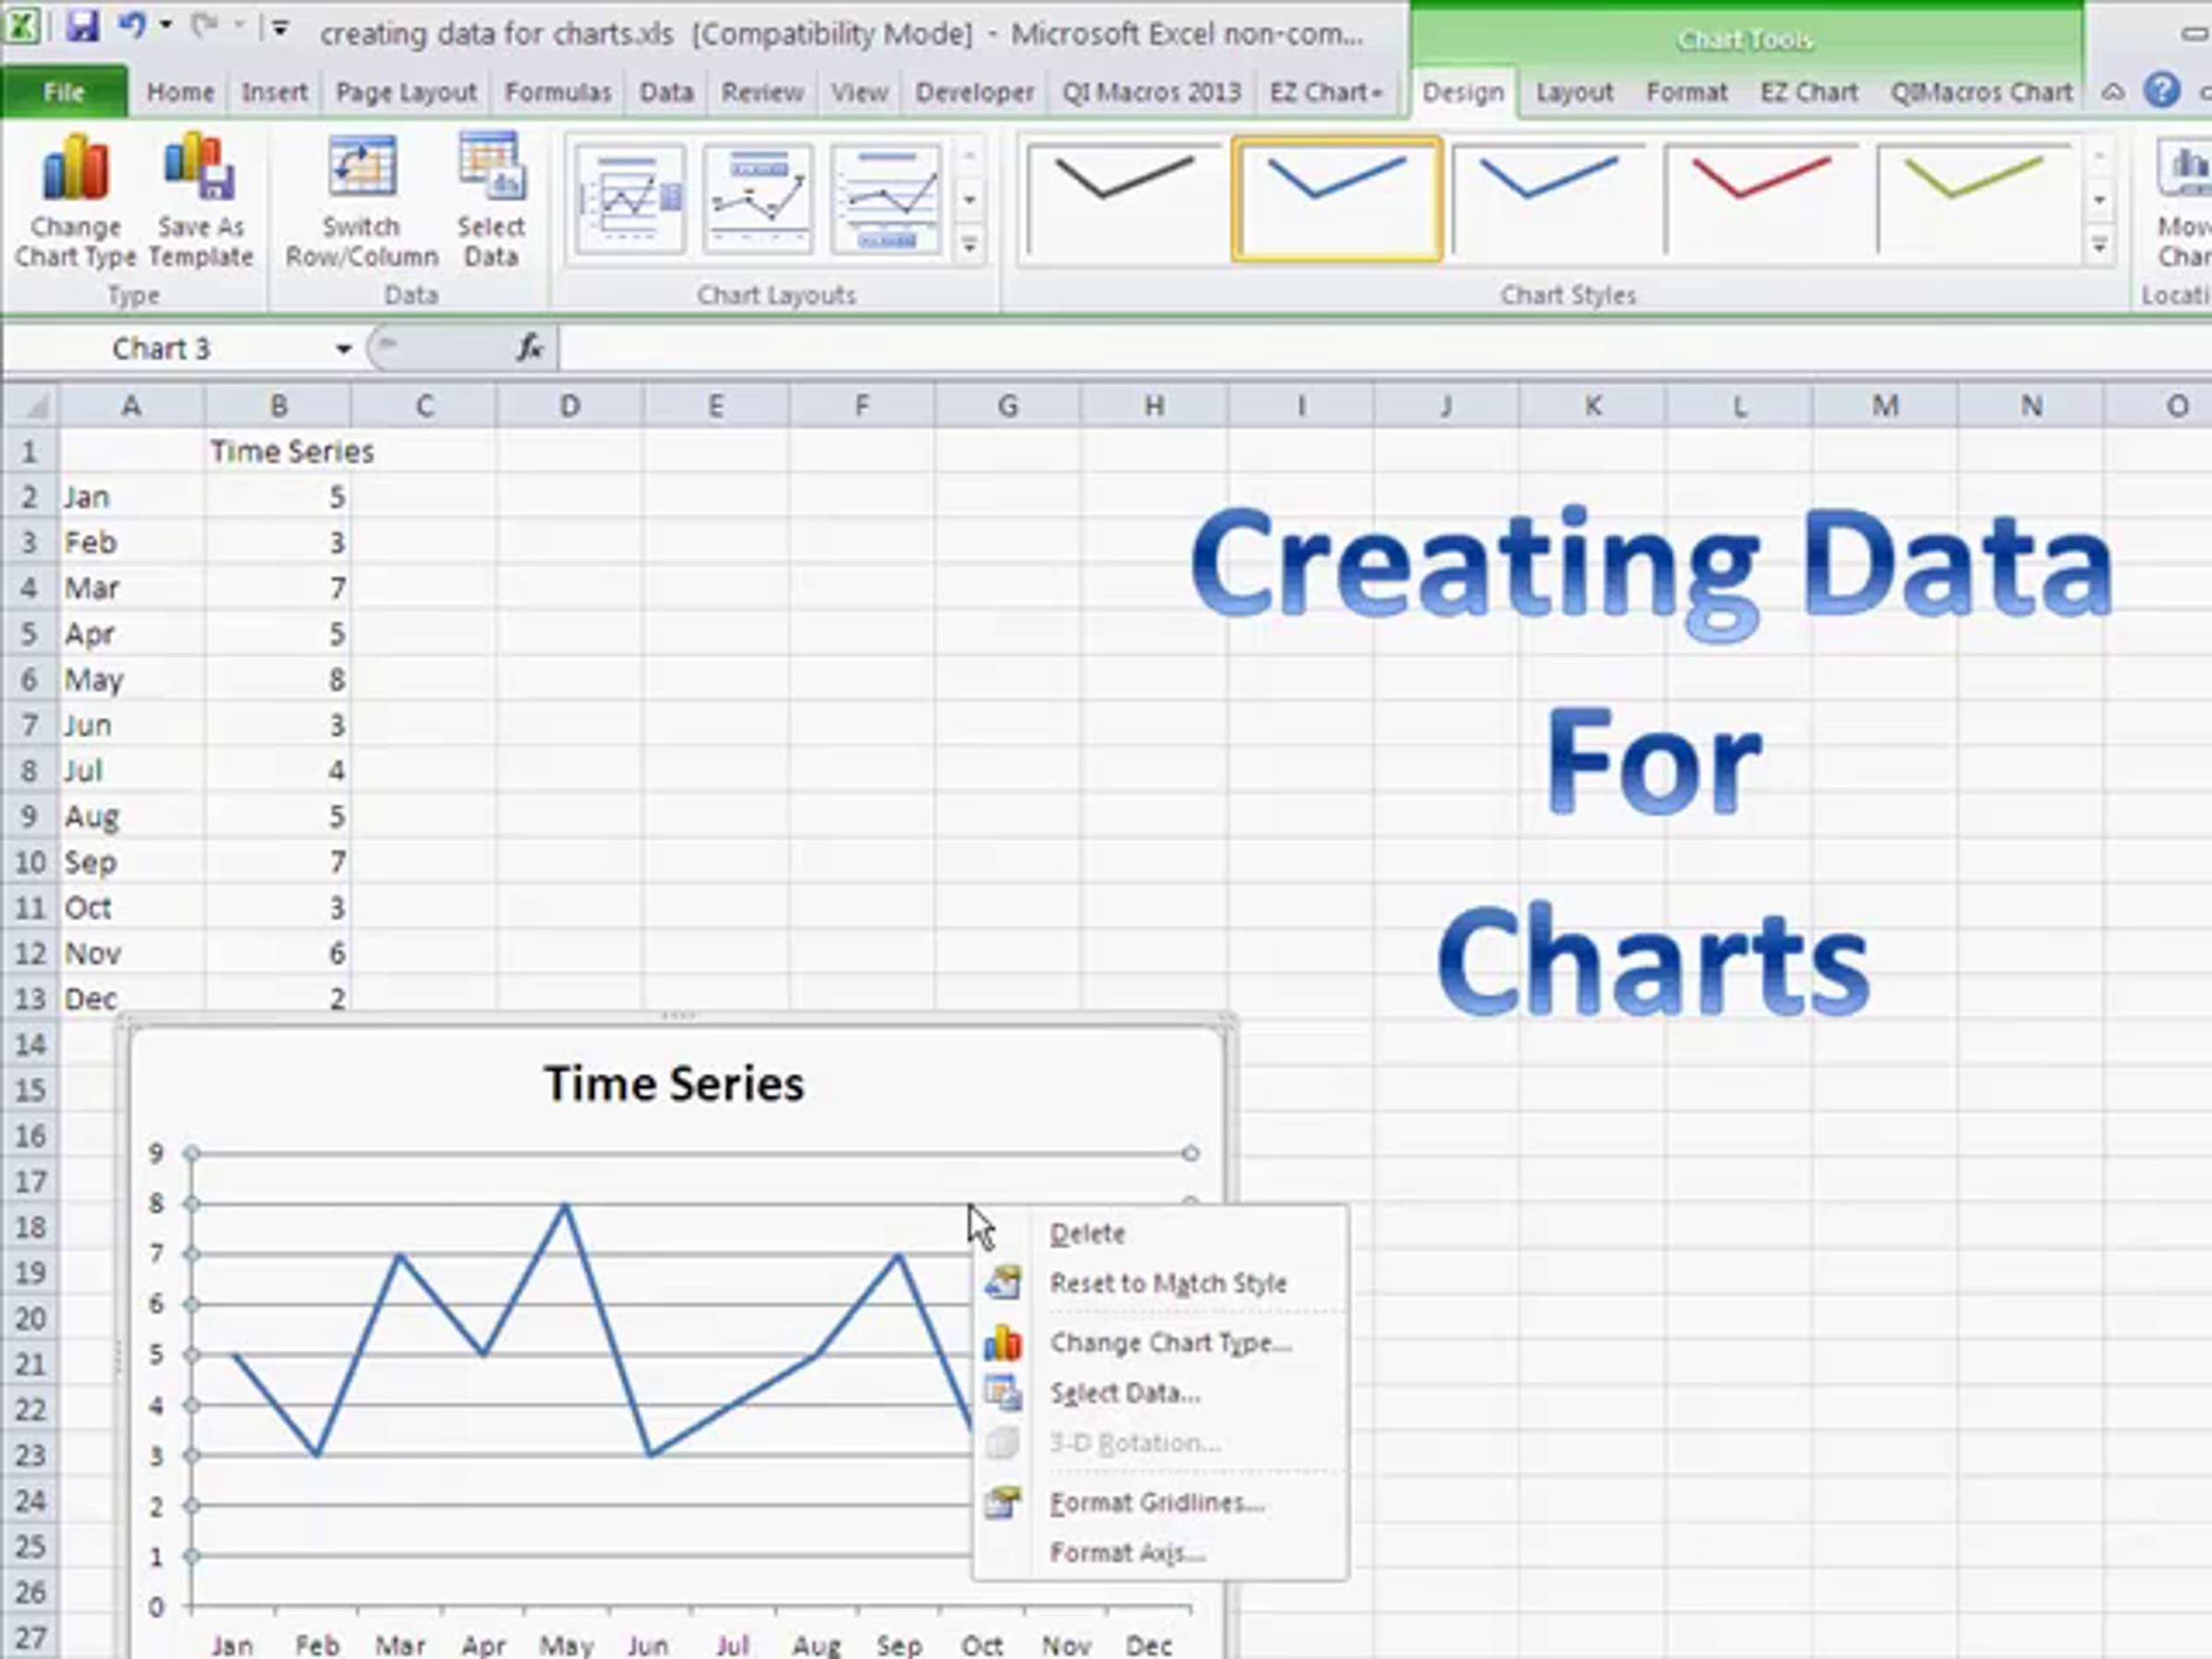Image resolution: width=2212 pixels, height=1659 pixels.
Task: Click the Undo arrow icon
Action: pyautogui.click(x=131, y=27)
